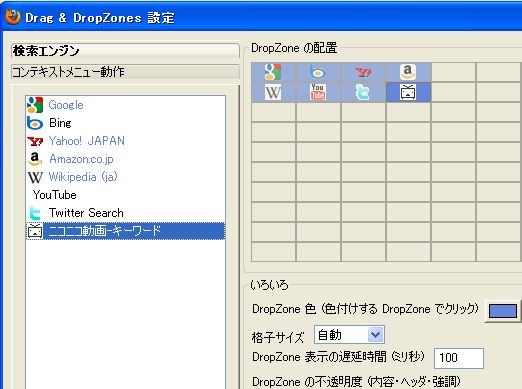Expand the コンテキストメニュー動作 section header

[125, 72]
